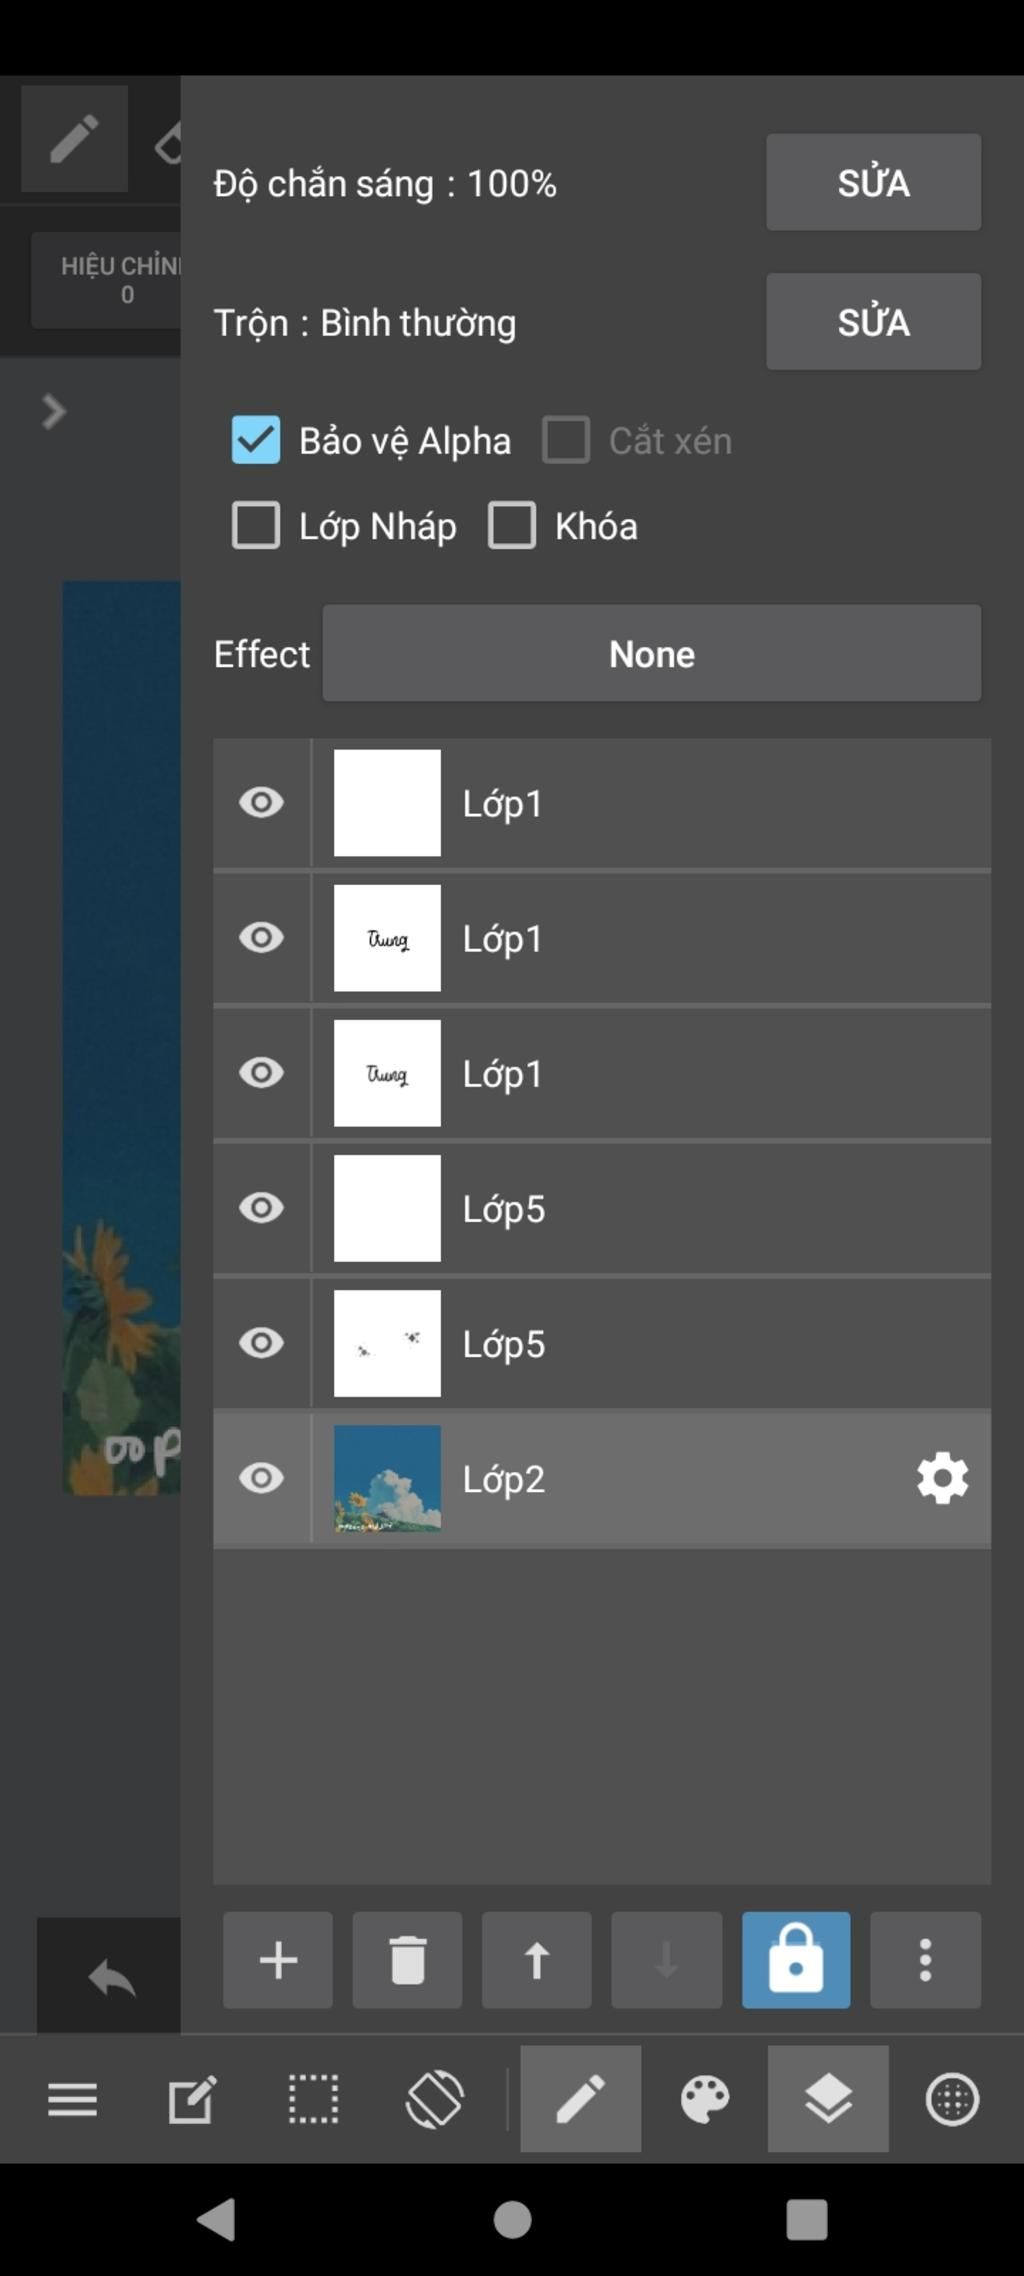Tap the dotted selection tool icon

coord(313,2098)
